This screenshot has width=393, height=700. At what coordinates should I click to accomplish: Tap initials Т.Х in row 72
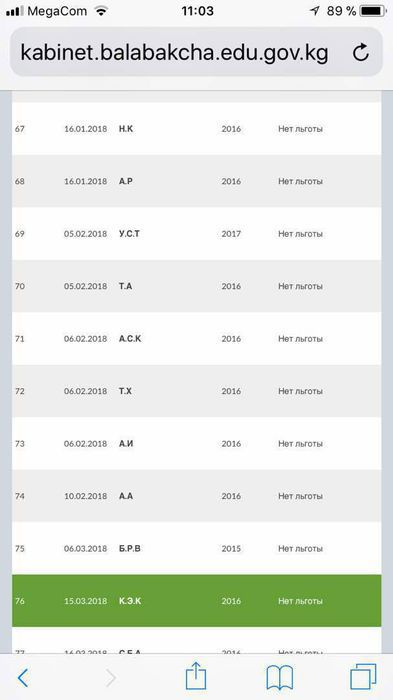coord(125,391)
